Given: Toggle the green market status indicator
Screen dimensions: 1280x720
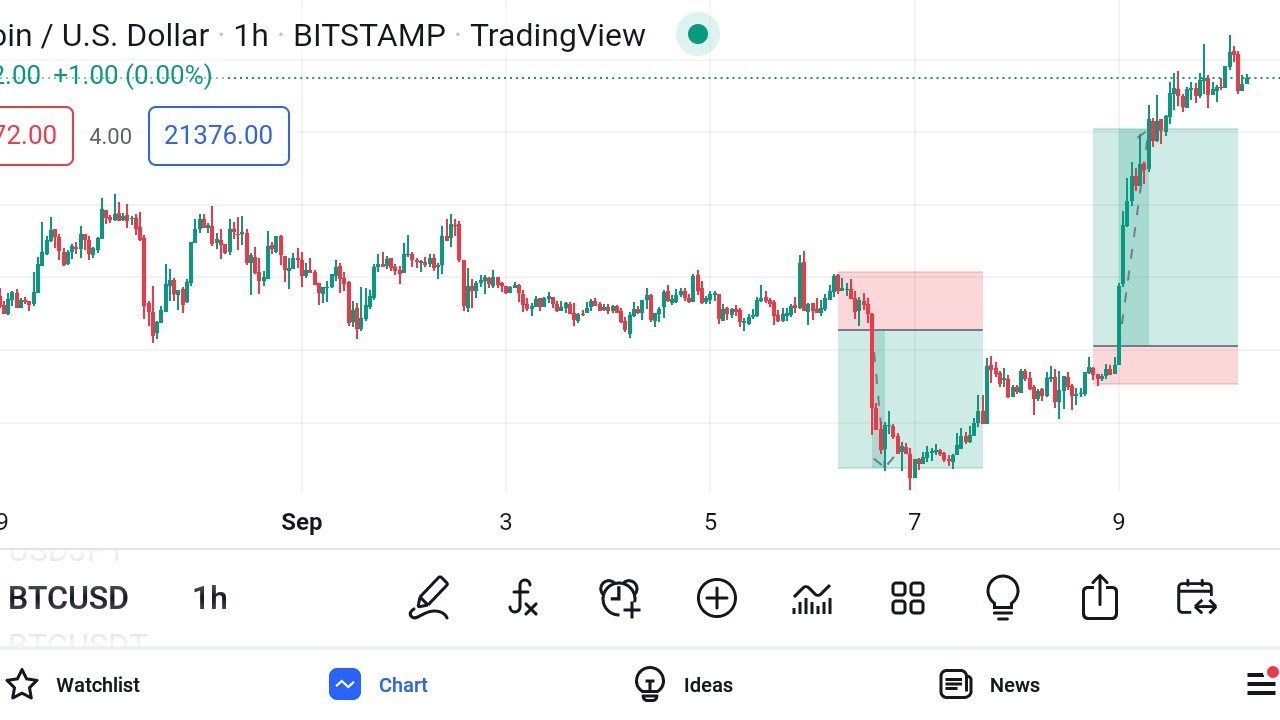Looking at the screenshot, I should point(698,35).
